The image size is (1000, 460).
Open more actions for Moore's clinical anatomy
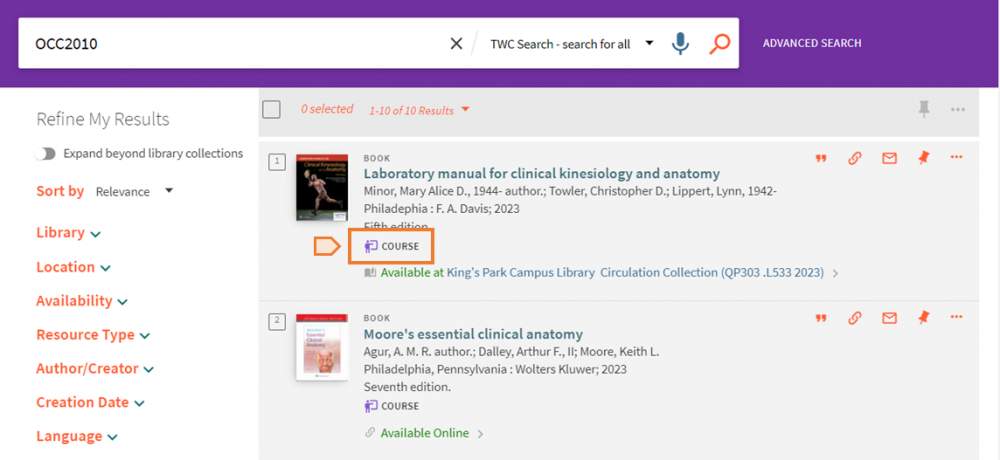pos(957,318)
